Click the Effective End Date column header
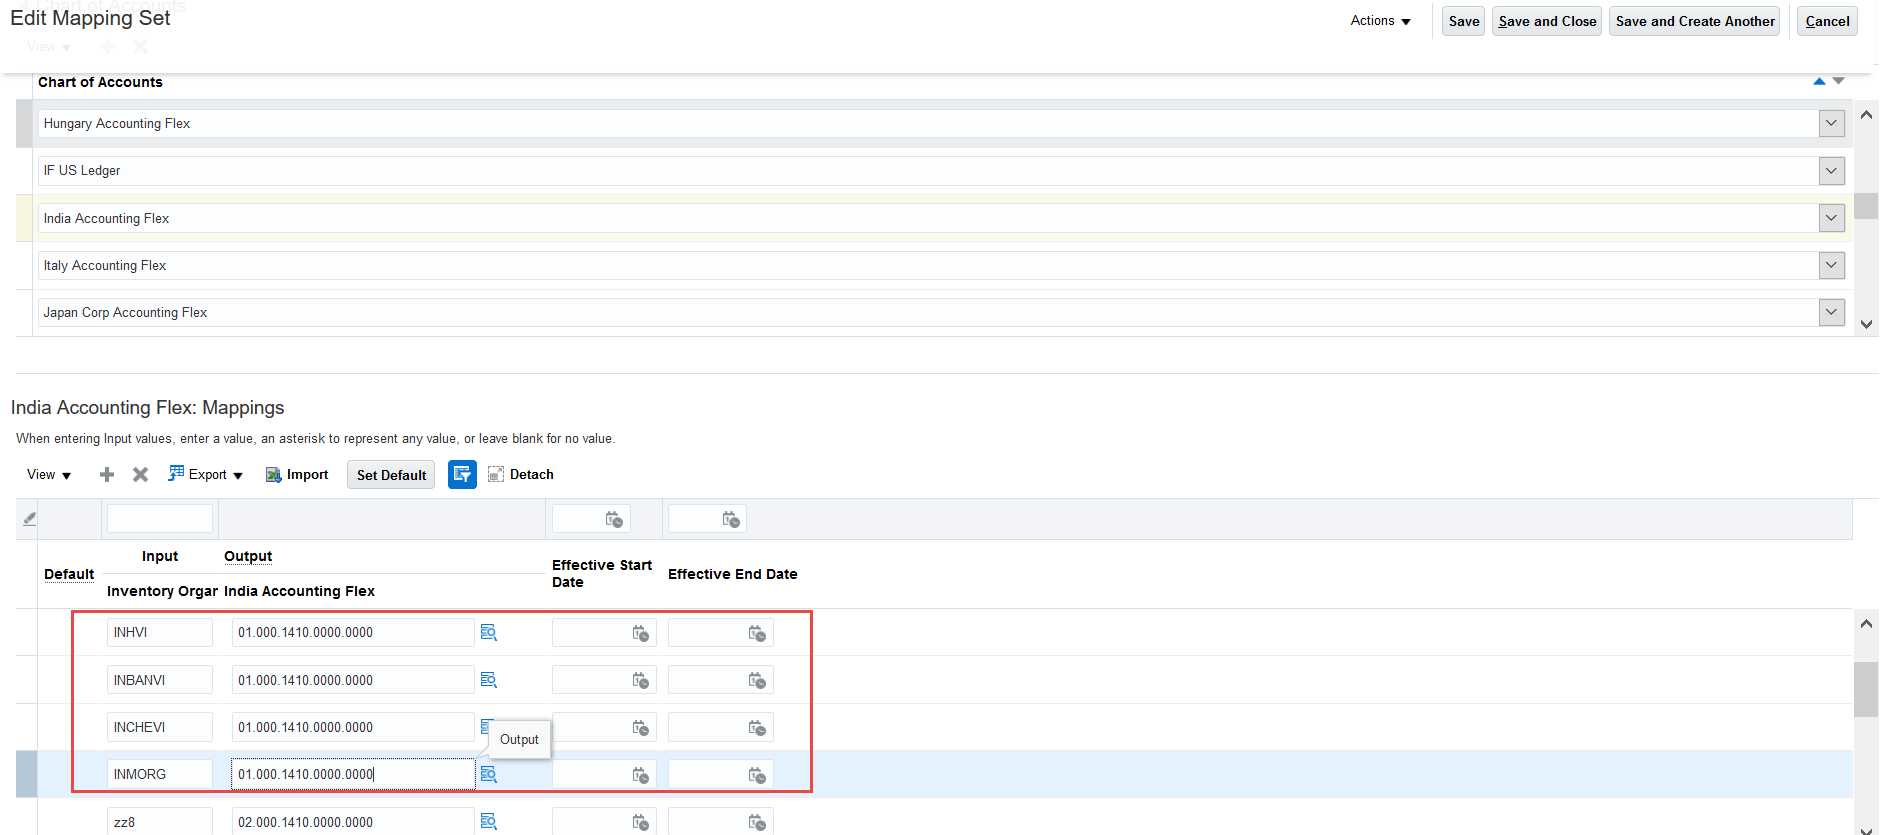 pos(732,574)
